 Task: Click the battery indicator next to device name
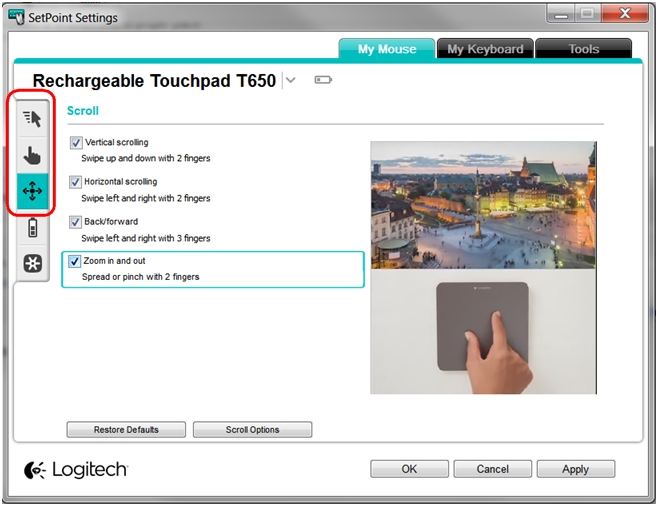click(x=323, y=80)
